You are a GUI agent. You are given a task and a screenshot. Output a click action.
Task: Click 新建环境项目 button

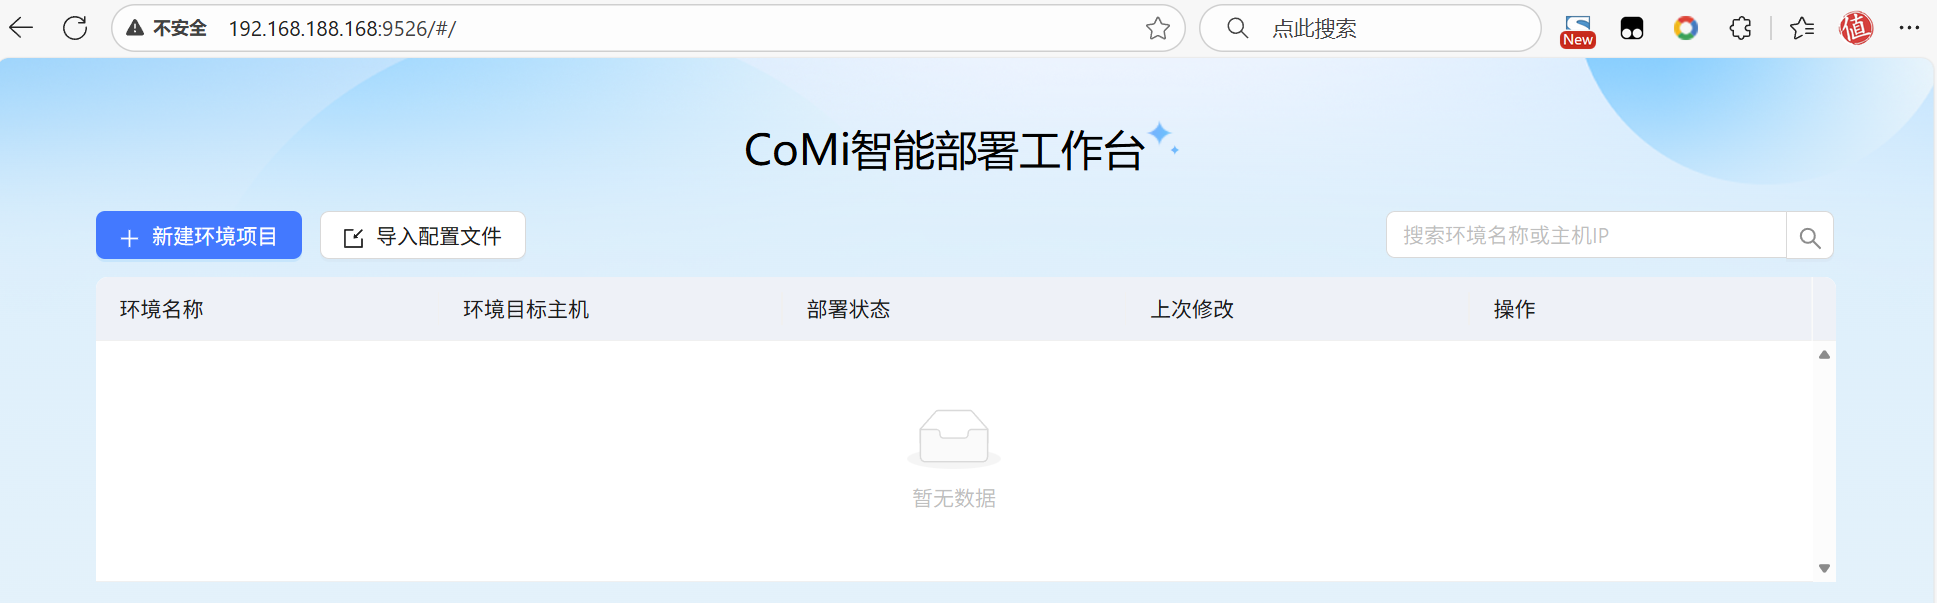tap(199, 235)
